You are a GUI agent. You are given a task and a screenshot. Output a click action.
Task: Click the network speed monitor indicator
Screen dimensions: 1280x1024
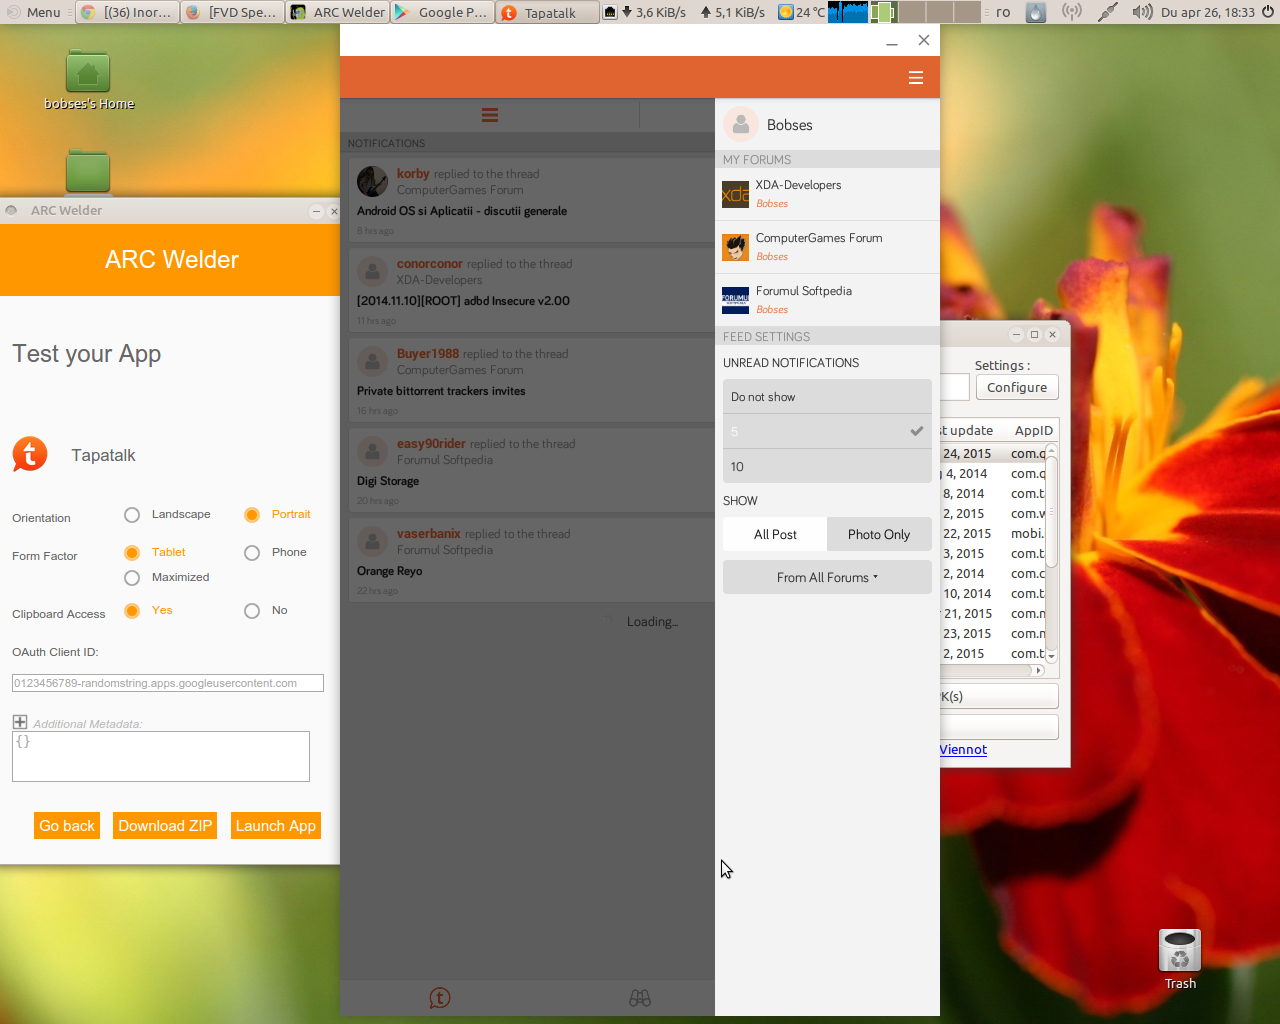coord(685,12)
